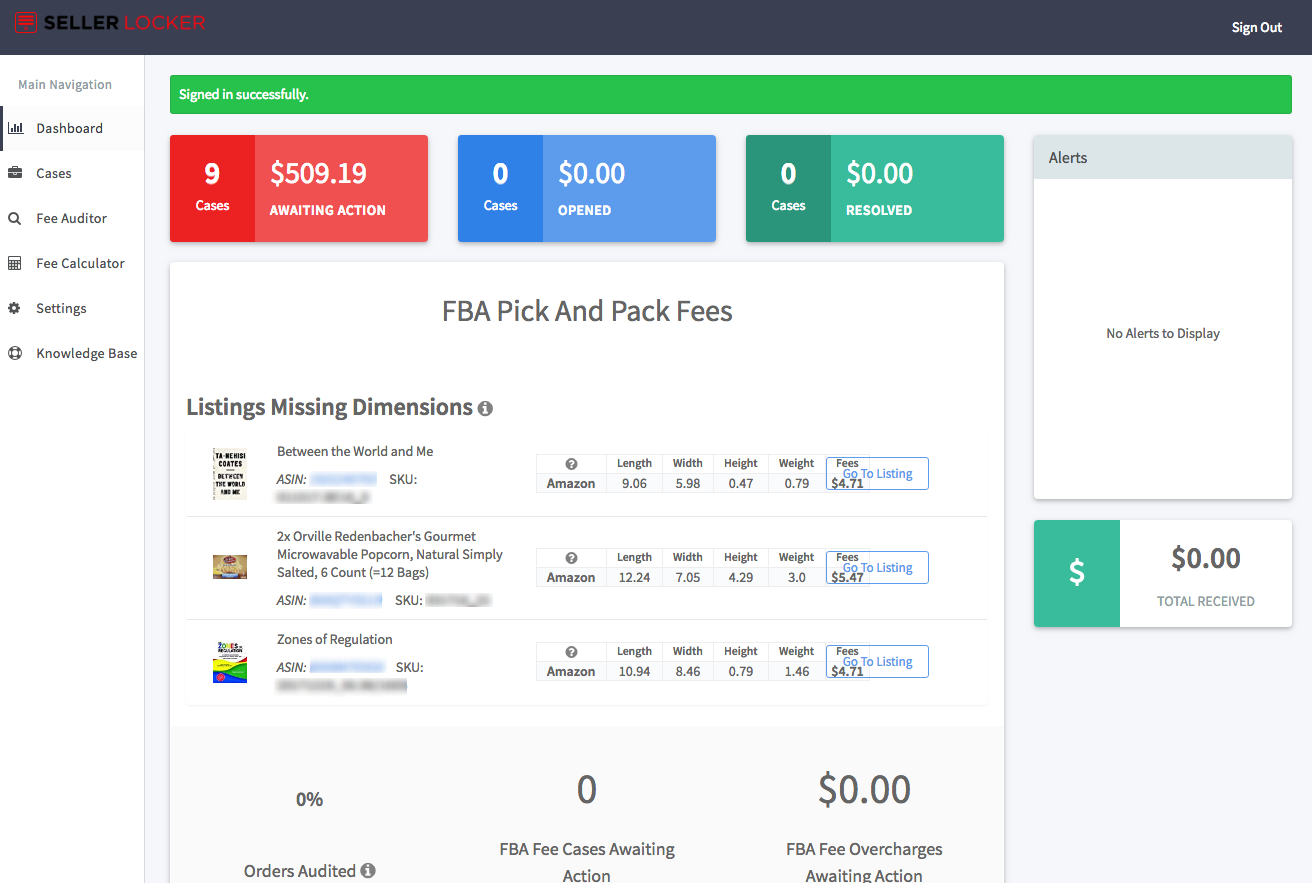
Task: Click the dollar icon on Total Received card
Action: click(x=1077, y=573)
